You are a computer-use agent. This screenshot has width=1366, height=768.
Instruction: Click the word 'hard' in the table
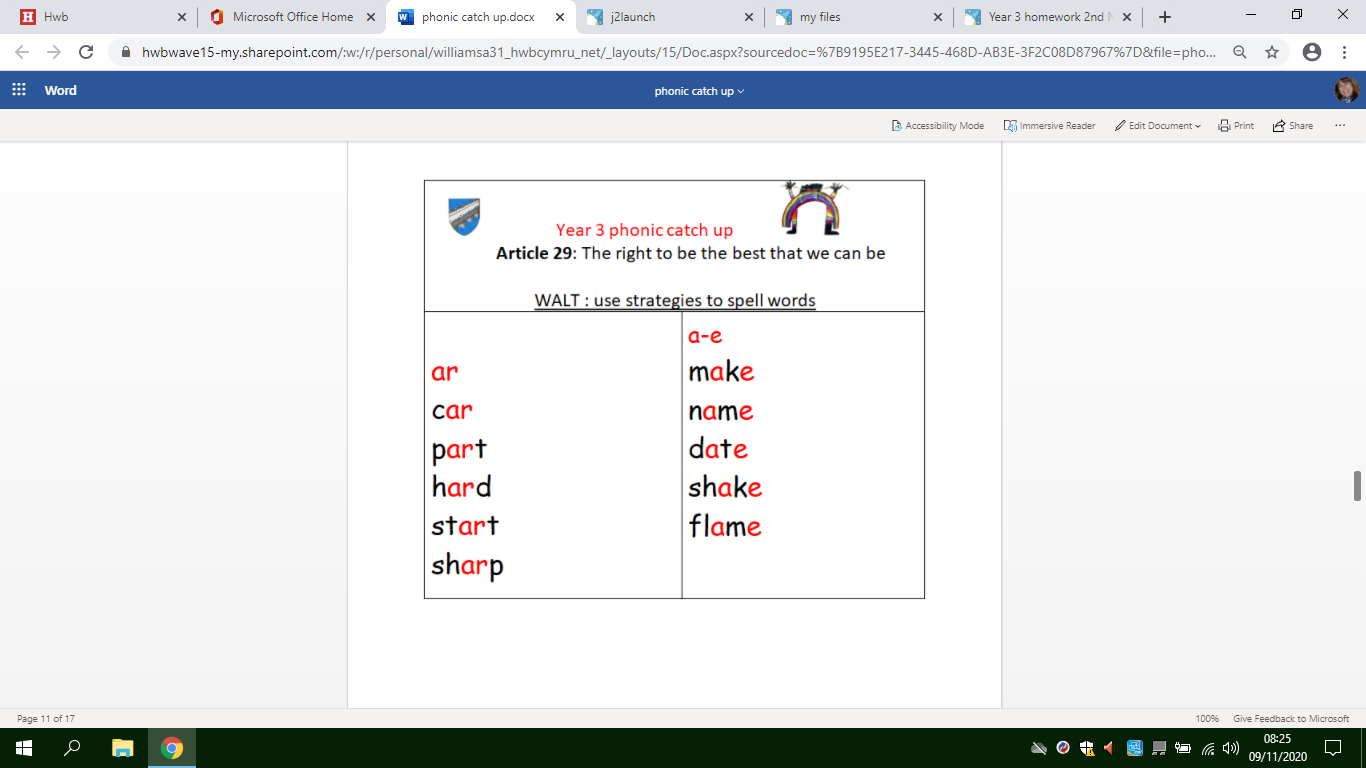point(462,487)
